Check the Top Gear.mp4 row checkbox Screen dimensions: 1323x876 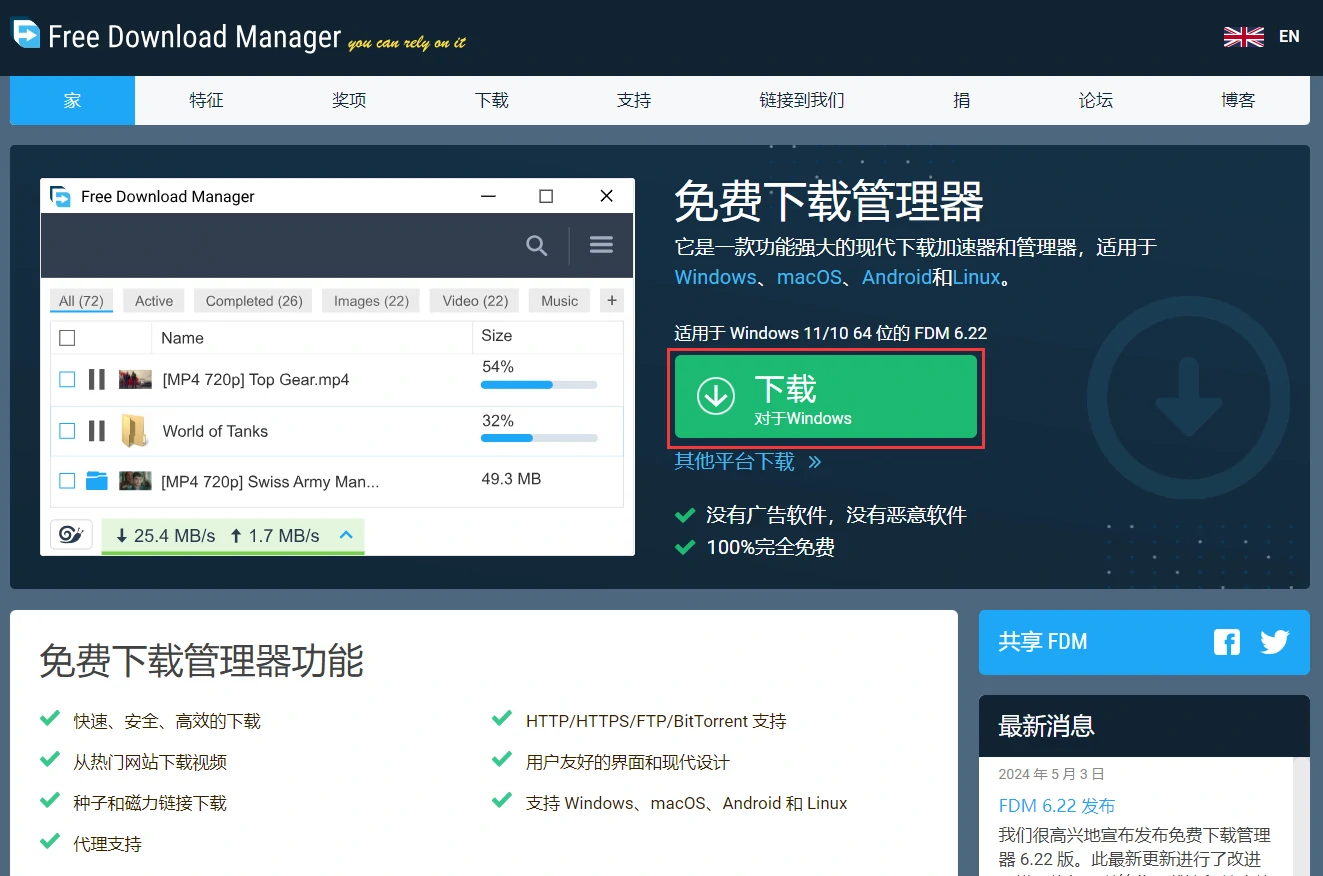click(67, 379)
